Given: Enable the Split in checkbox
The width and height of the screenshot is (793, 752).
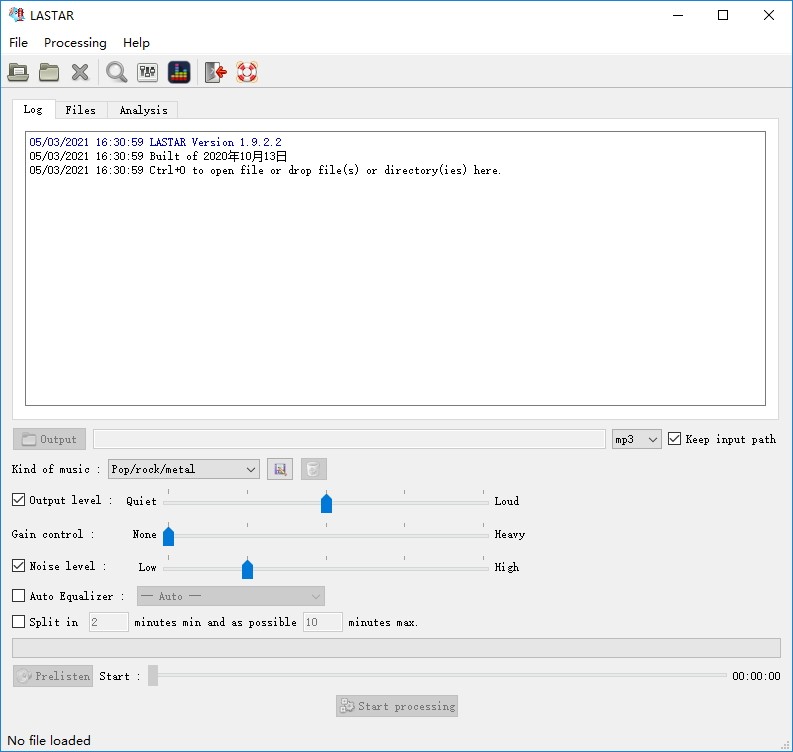Looking at the screenshot, I should (18, 622).
